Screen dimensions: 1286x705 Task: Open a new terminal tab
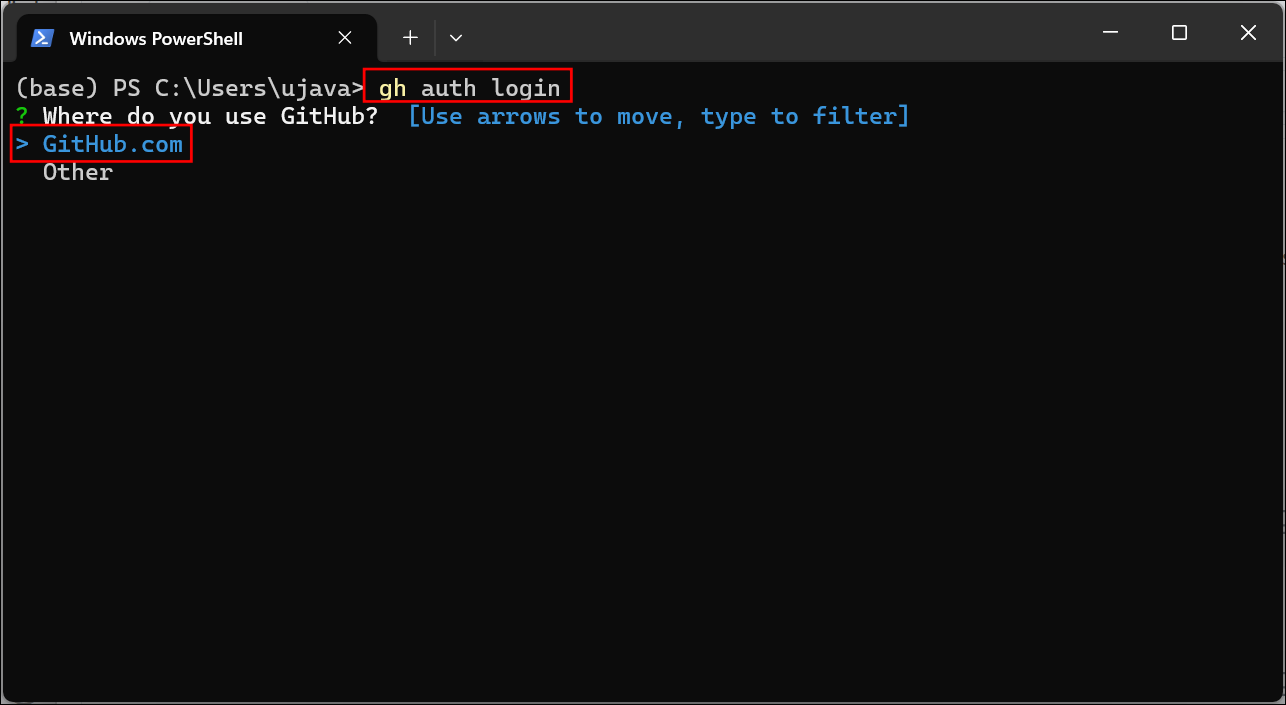pos(410,38)
